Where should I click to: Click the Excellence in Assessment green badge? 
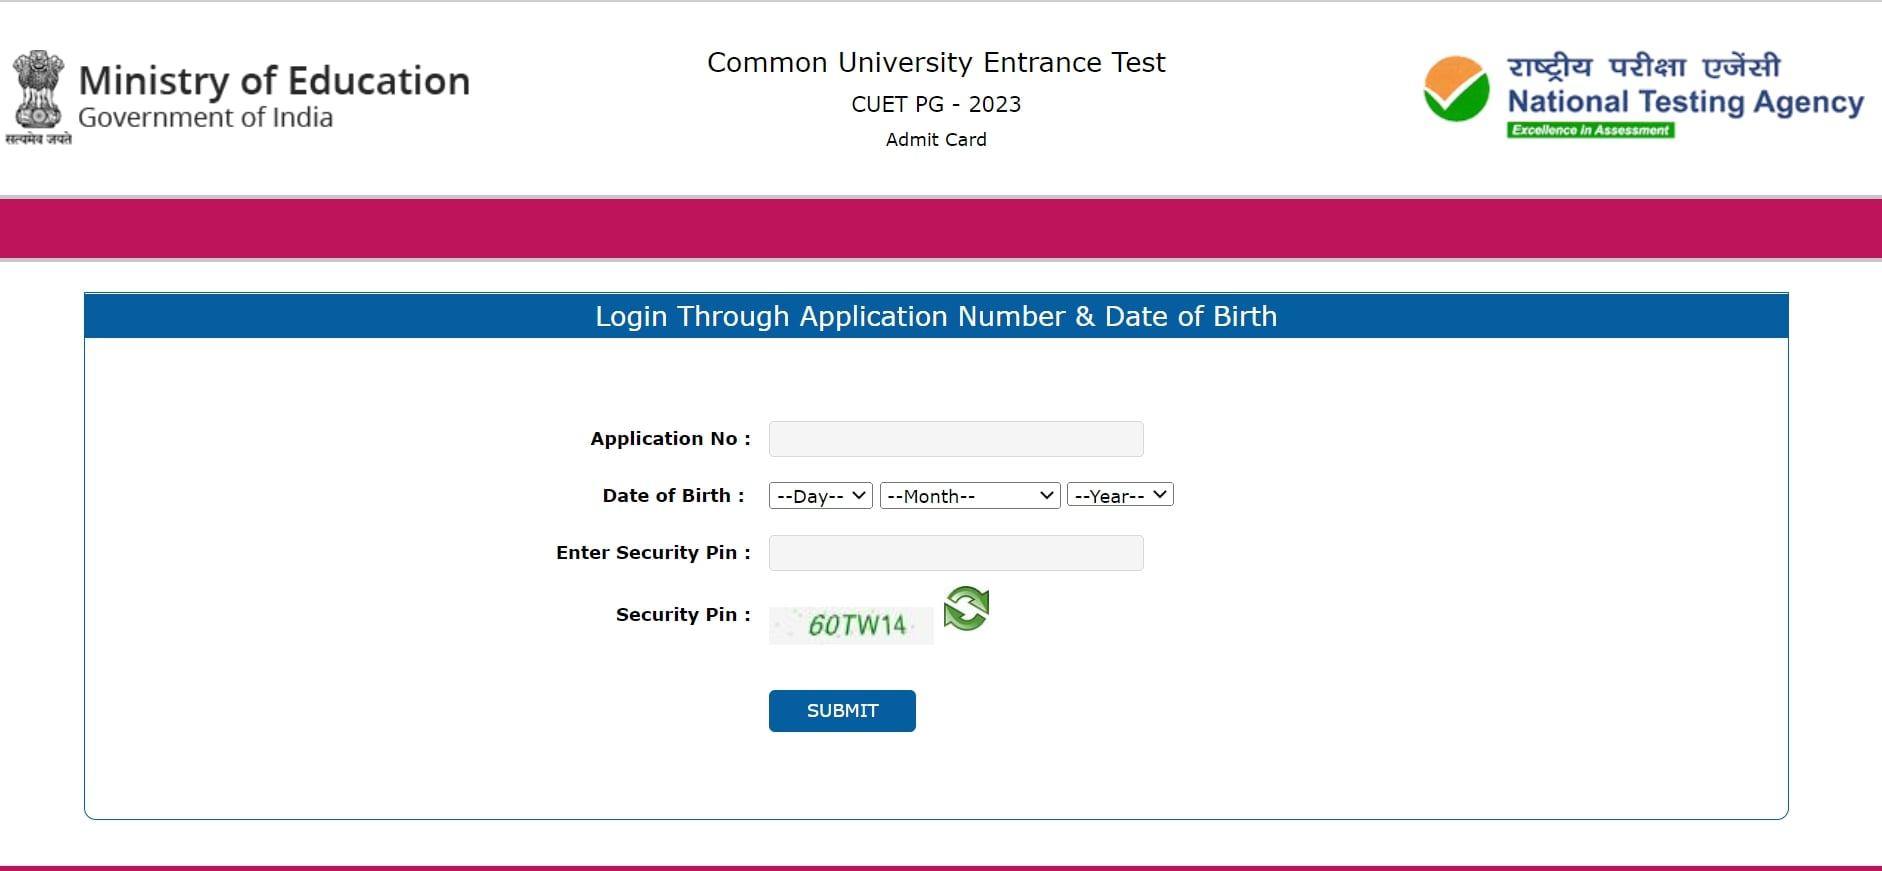pos(1590,130)
